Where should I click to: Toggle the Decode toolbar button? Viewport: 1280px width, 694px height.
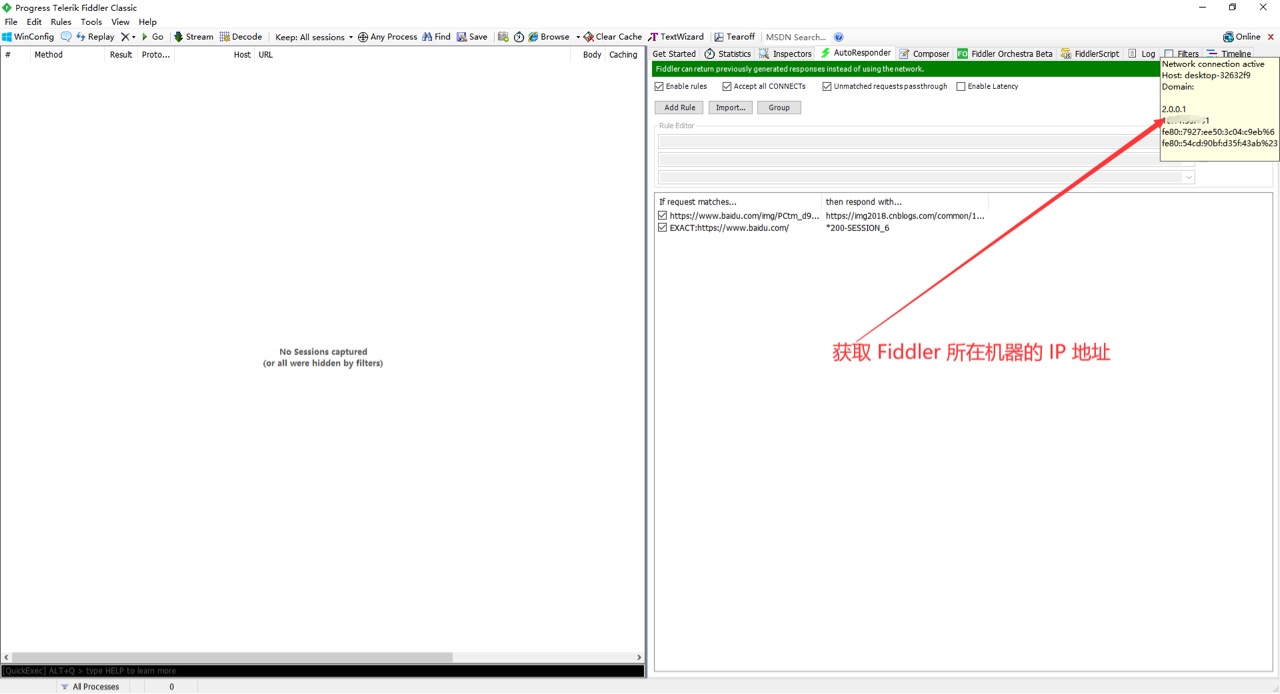[240, 37]
